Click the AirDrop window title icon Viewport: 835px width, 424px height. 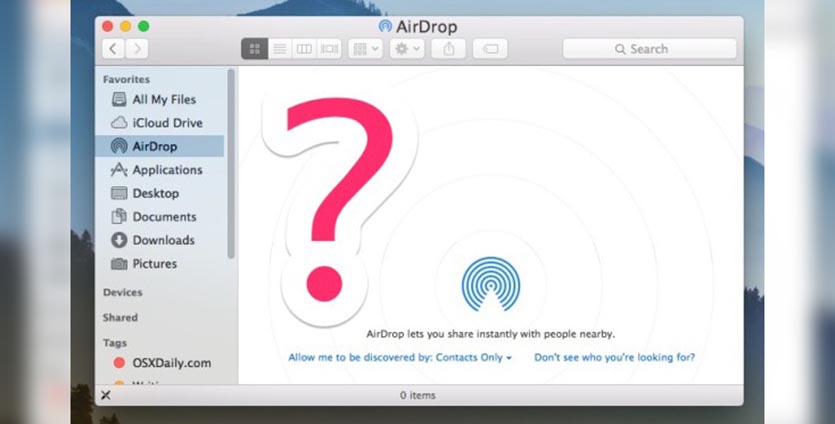[x=385, y=26]
